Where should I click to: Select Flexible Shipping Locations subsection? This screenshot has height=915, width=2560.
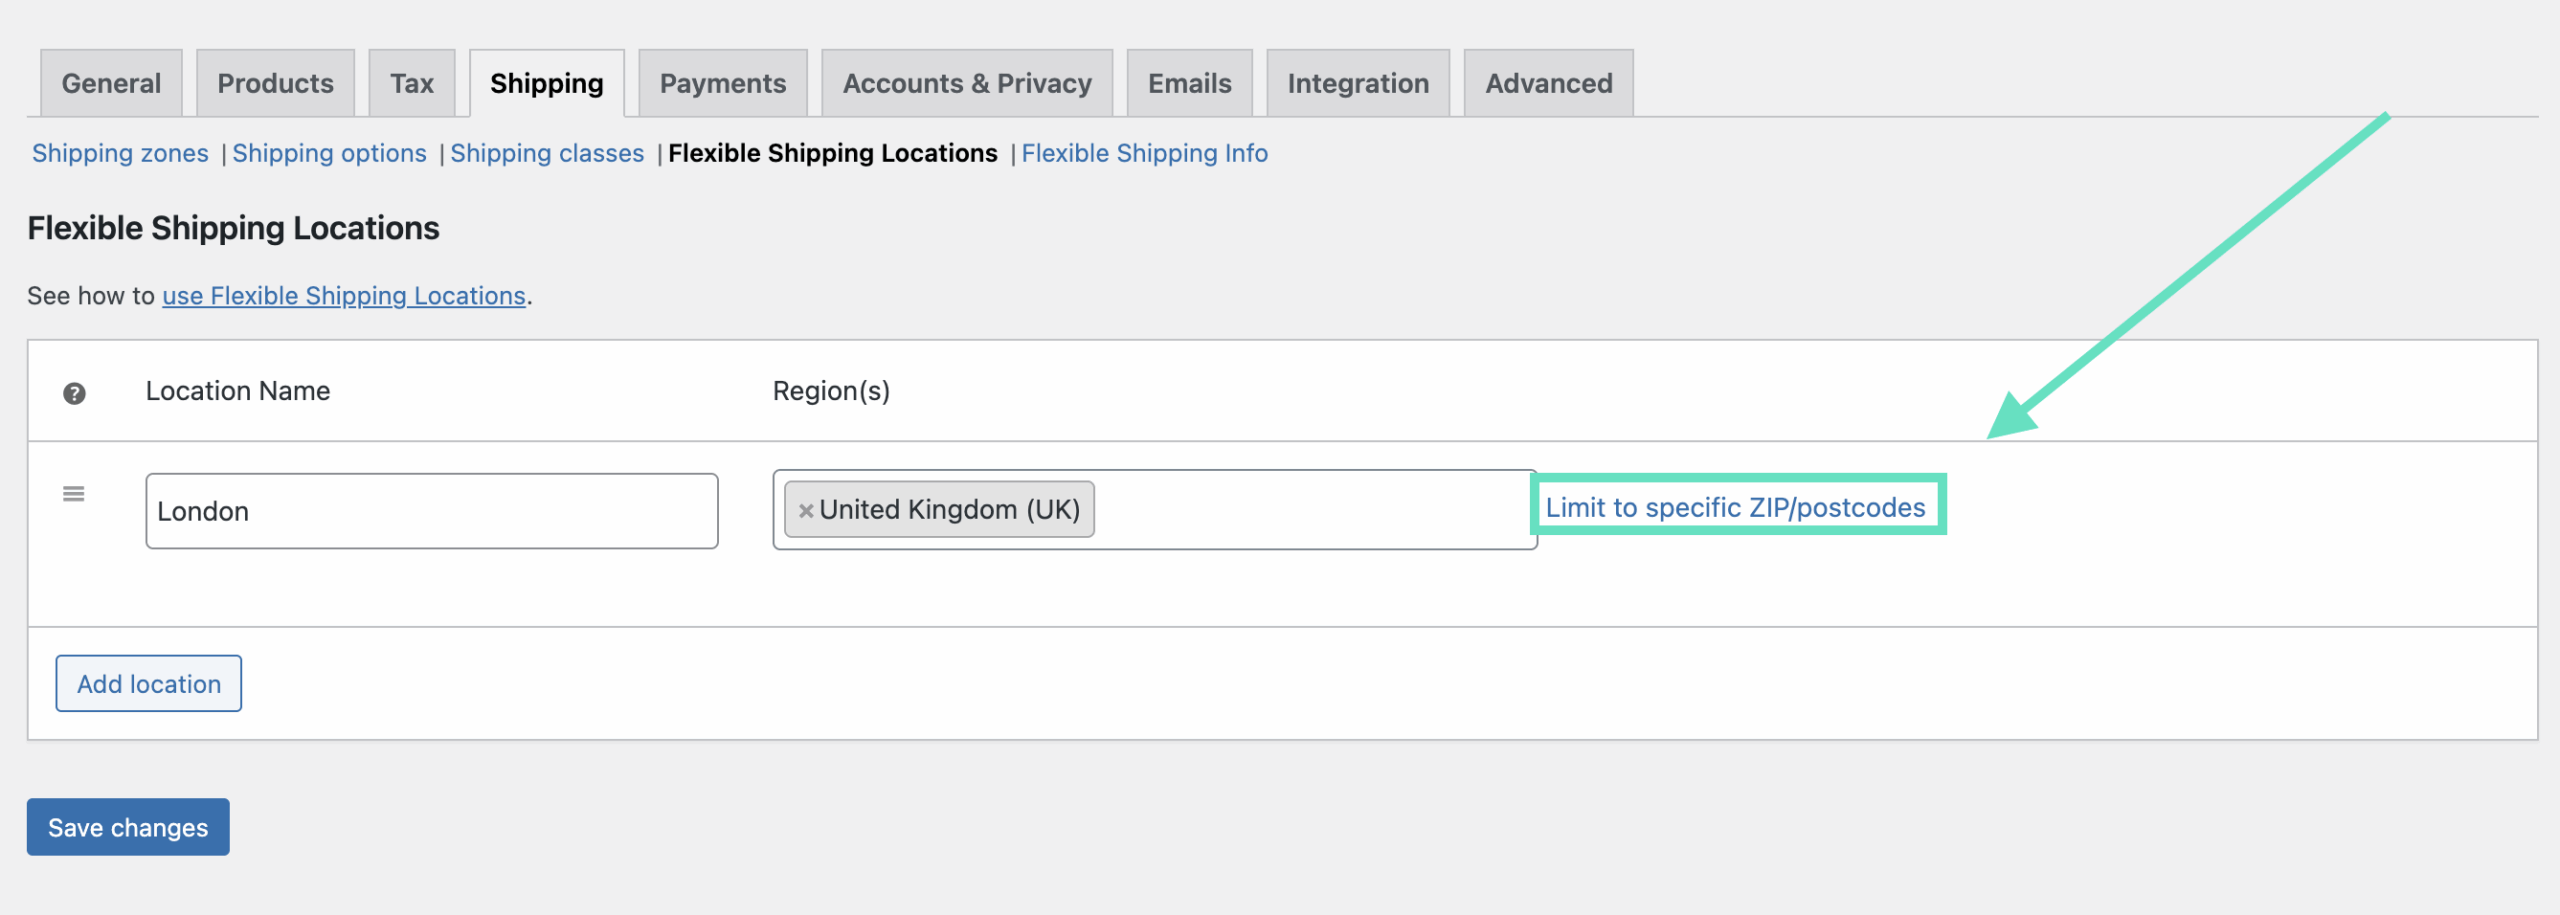pos(832,153)
